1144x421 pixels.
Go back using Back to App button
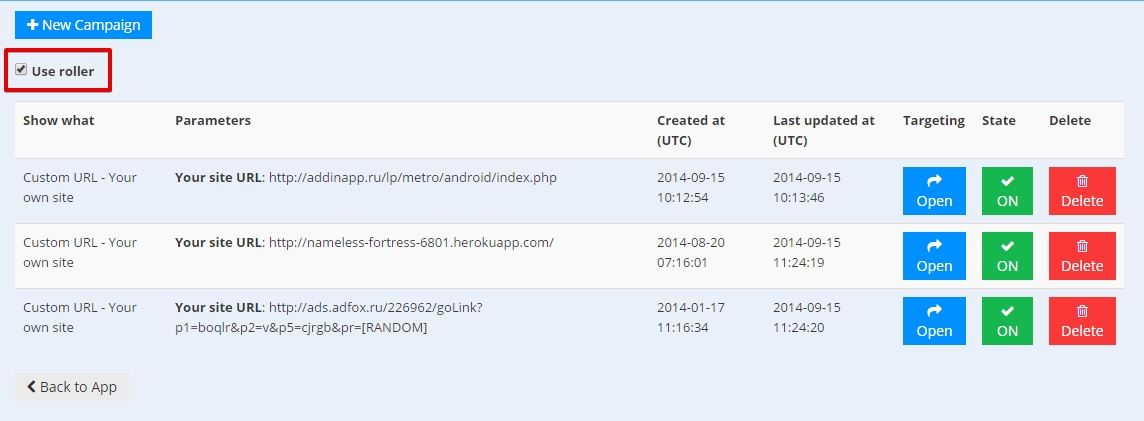[x=72, y=387]
